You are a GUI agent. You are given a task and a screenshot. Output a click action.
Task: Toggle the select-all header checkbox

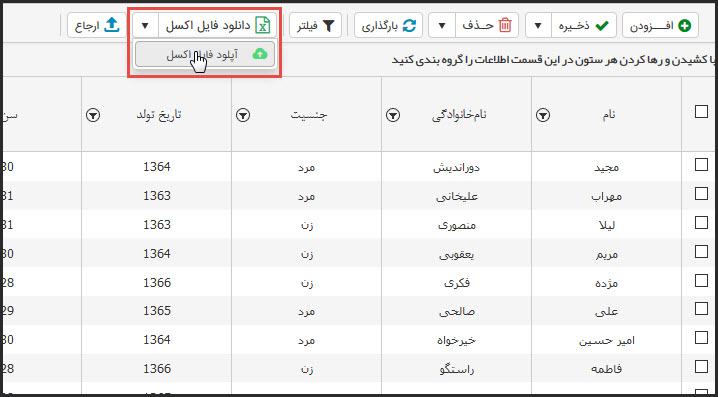coord(701,112)
